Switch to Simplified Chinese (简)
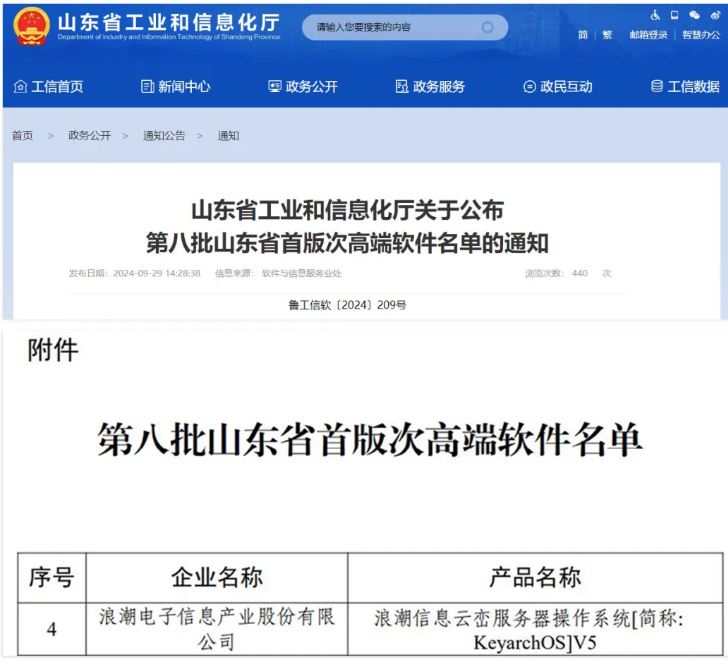 coord(583,35)
